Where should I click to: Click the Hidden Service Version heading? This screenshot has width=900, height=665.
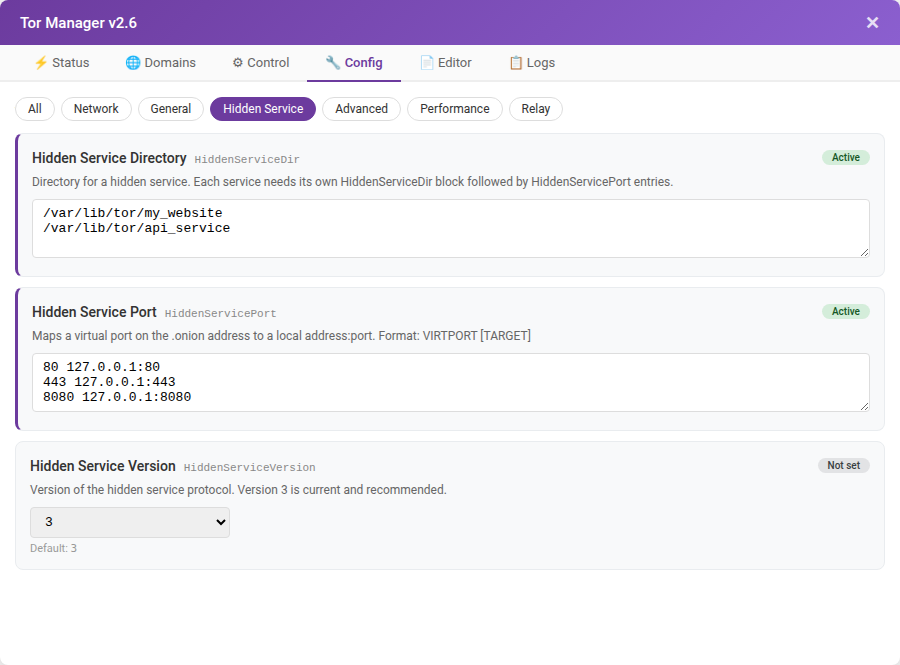[x=103, y=466]
